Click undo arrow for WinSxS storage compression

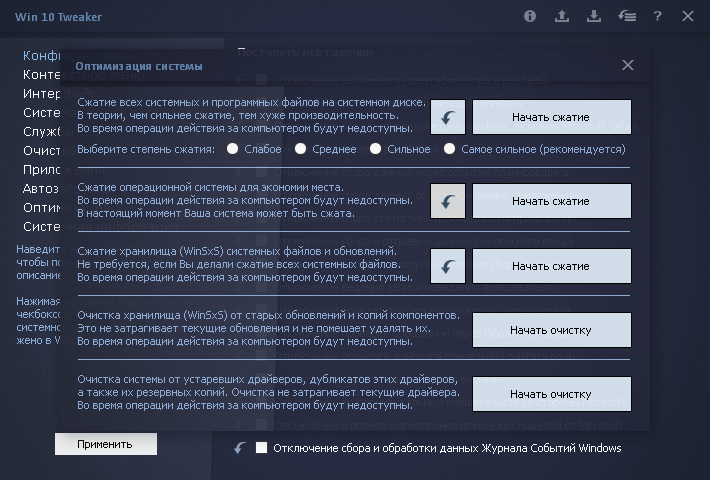pos(448,266)
